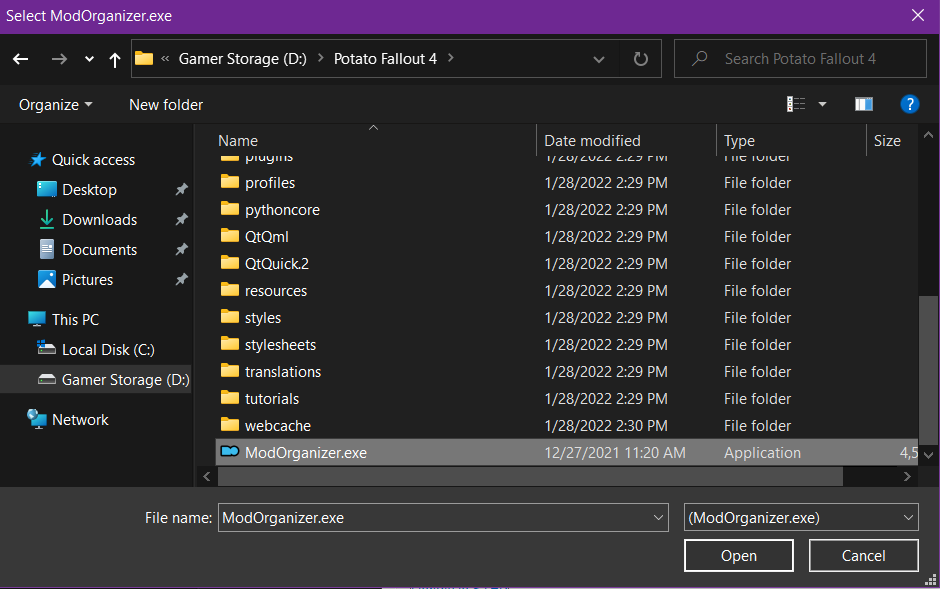Image resolution: width=940 pixels, height=589 pixels.
Task: Open Downloads in the sidebar
Action: [100, 220]
